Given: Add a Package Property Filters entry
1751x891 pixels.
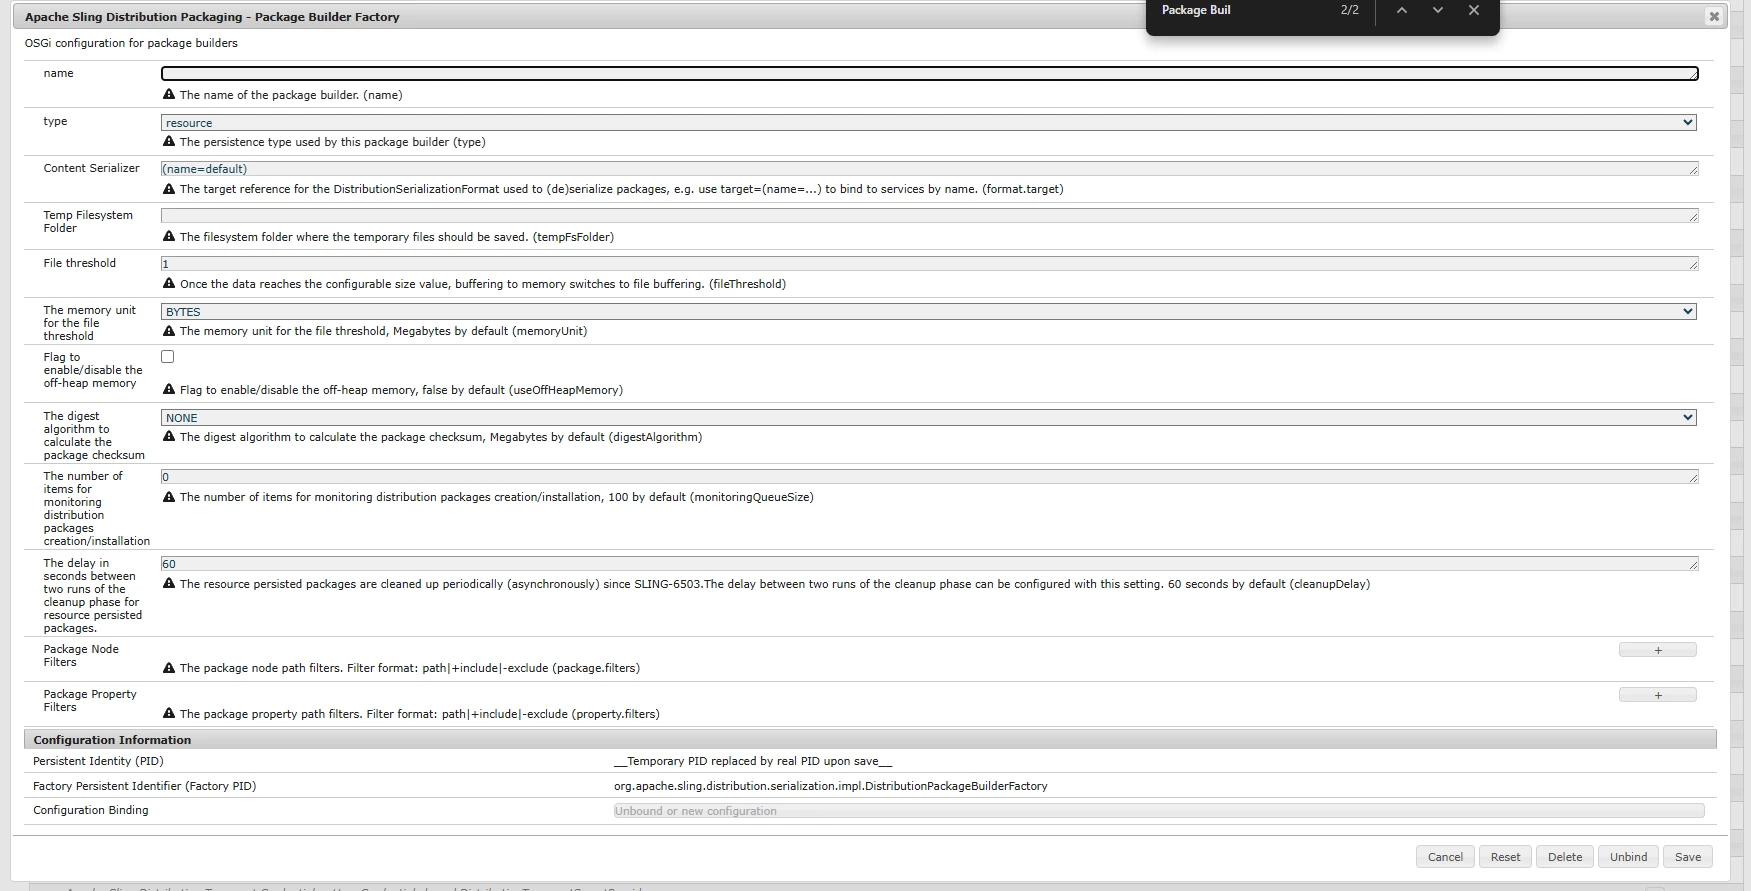Looking at the screenshot, I should [1658, 695].
